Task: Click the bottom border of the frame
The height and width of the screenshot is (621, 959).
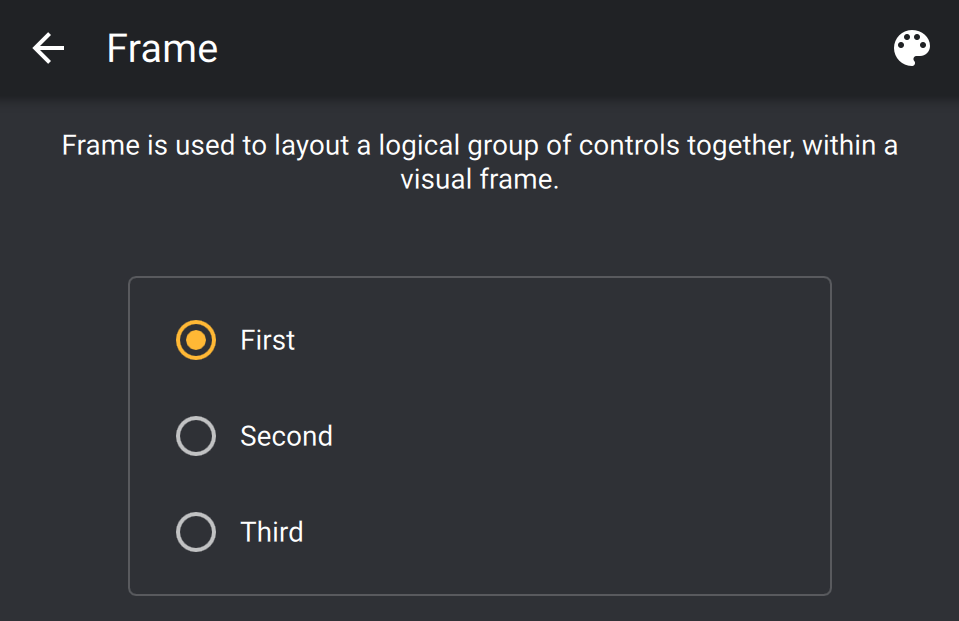Action: pyautogui.click(x=480, y=595)
